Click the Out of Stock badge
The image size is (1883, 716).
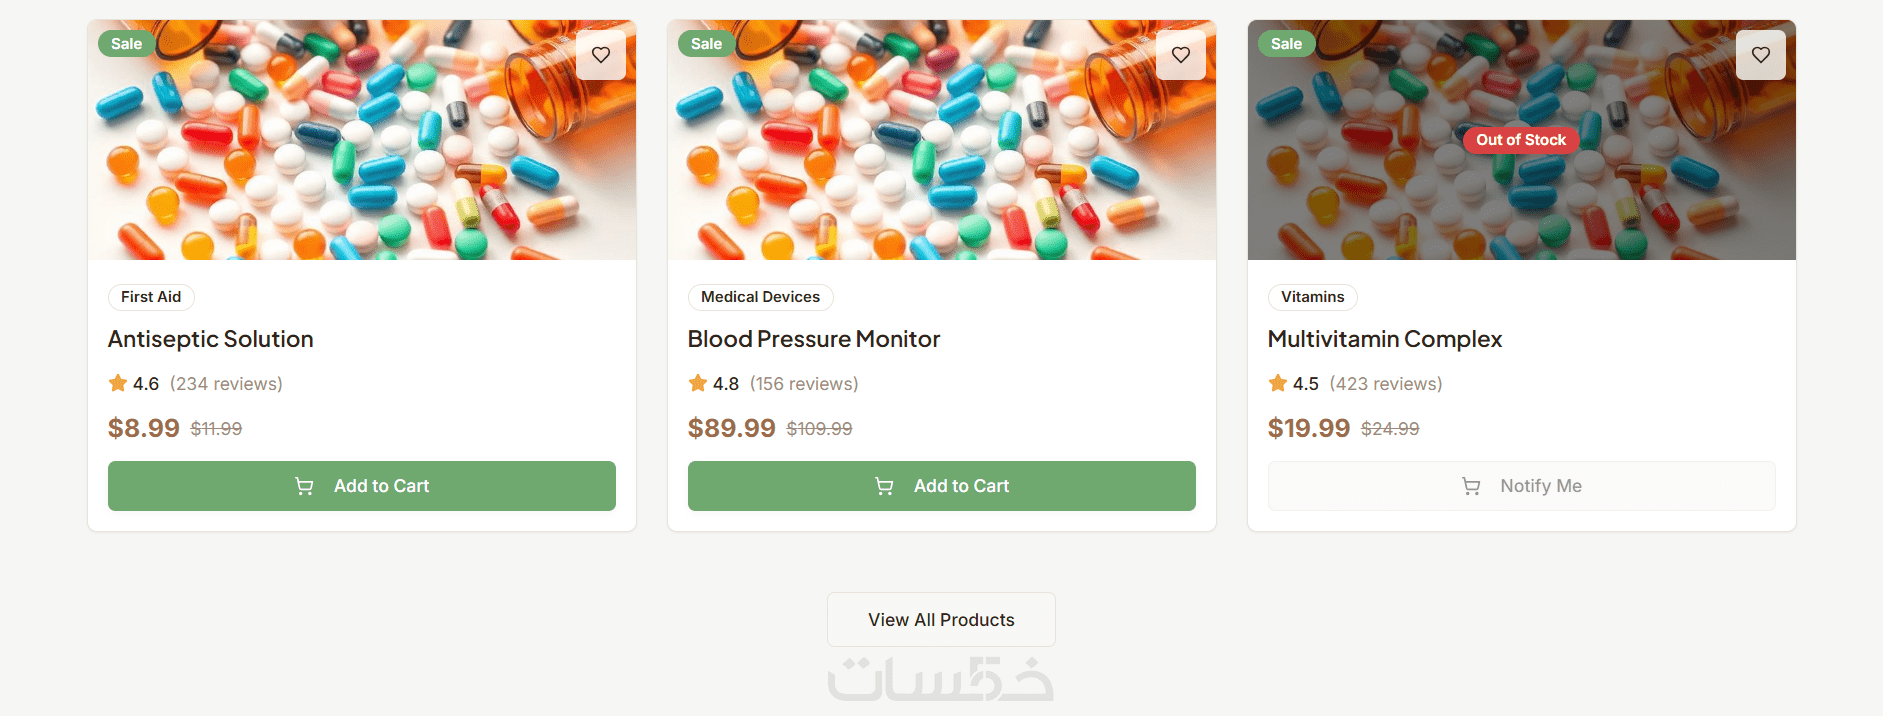(1521, 140)
